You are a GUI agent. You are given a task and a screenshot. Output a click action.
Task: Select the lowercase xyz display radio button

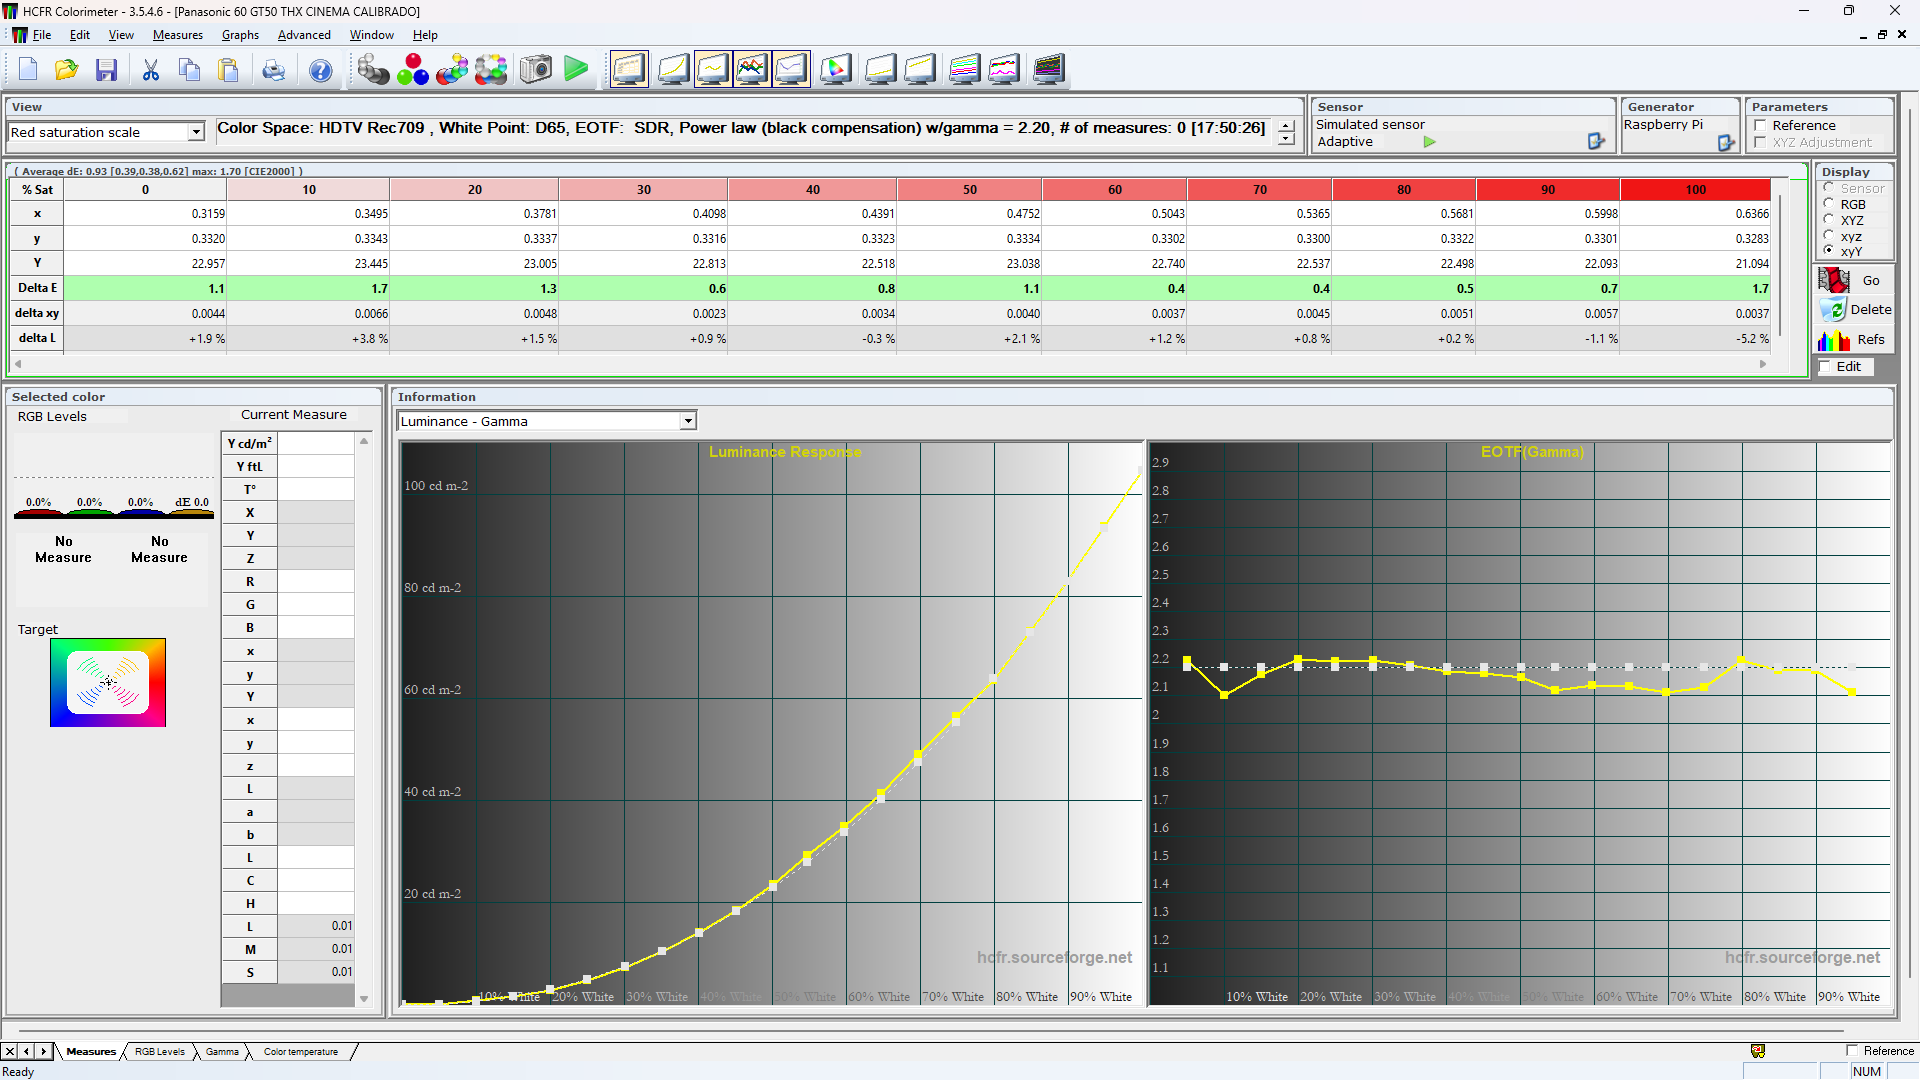click(x=1829, y=236)
